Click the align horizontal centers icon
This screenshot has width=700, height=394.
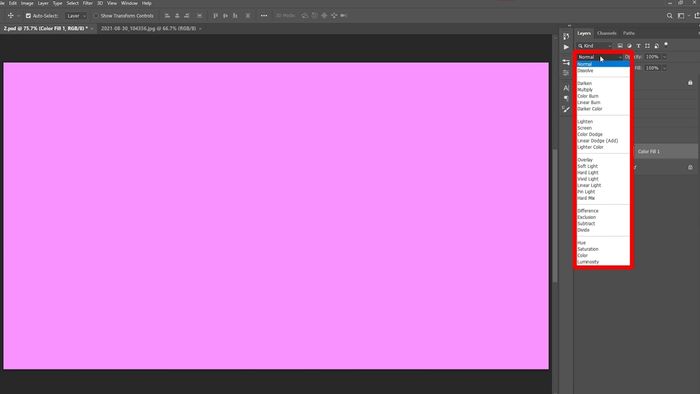coord(177,16)
